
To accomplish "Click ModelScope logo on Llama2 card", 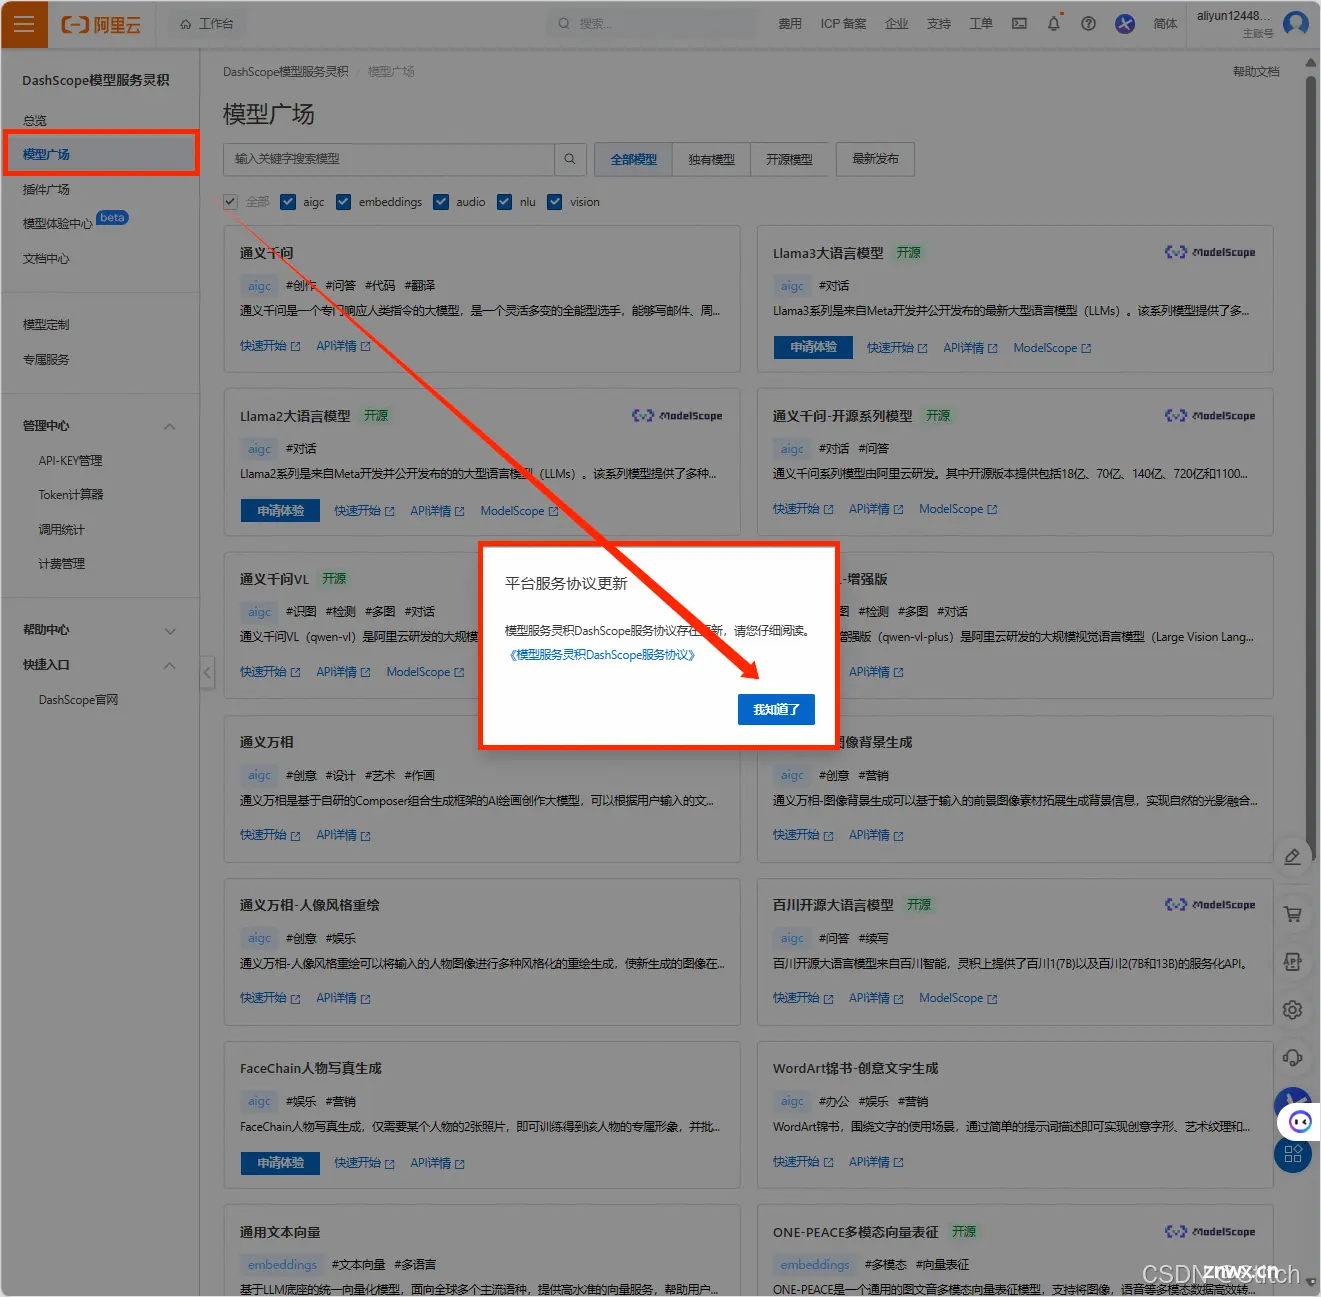I will point(677,416).
